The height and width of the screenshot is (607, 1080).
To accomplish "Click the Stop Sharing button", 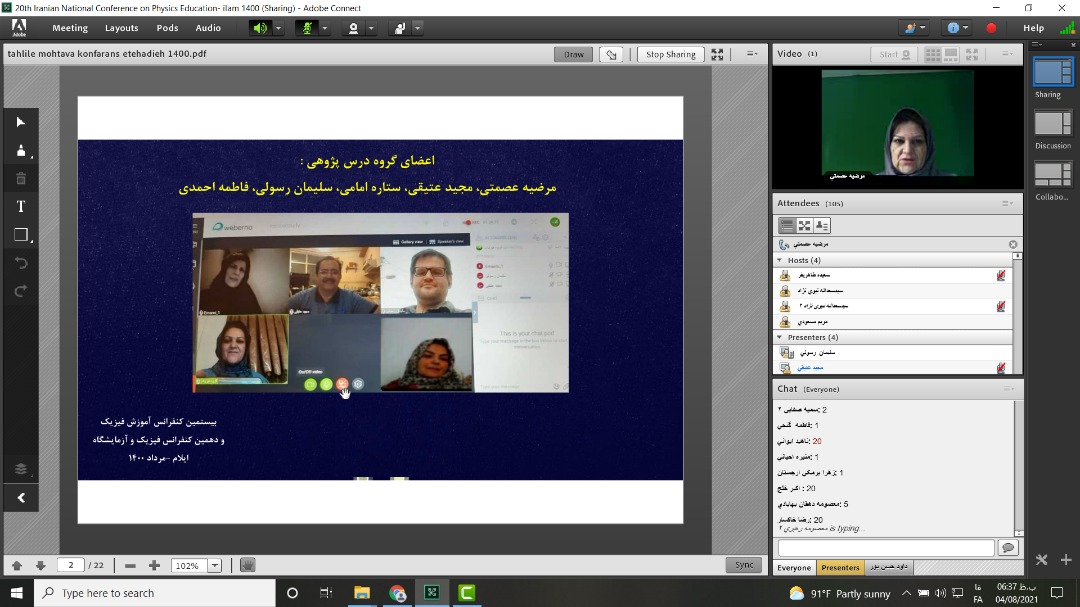I will coord(670,54).
